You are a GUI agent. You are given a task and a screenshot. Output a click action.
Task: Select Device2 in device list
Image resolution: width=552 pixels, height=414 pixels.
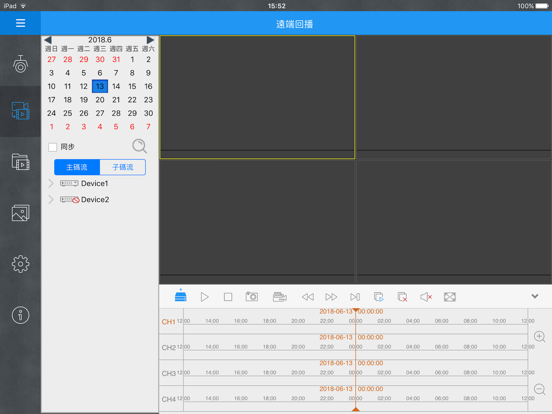pyautogui.click(x=95, y=200)
